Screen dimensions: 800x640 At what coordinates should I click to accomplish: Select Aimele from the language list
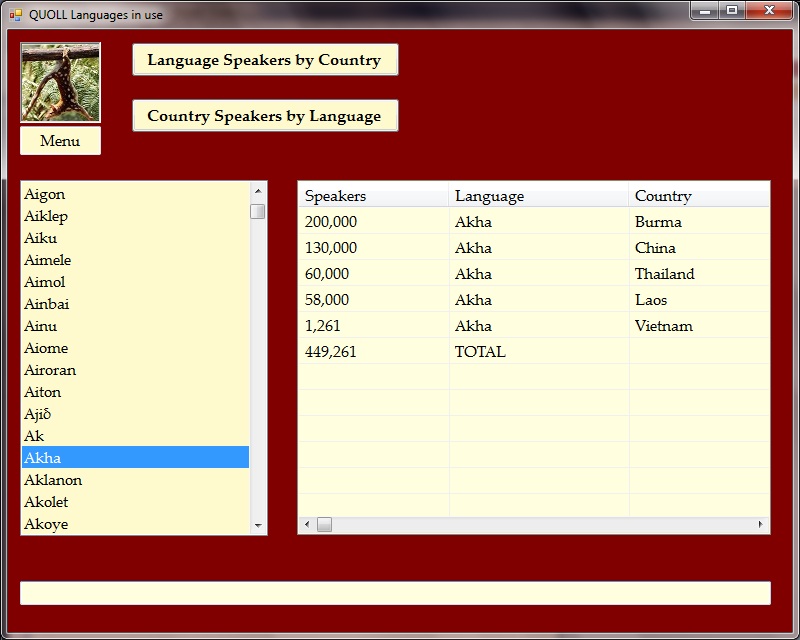tap(48, 260)
